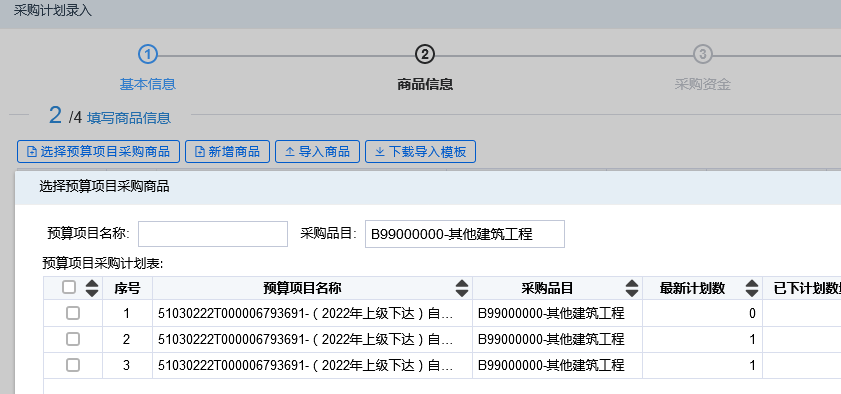Click the 预算项目采购计划表 label

pos(102,263)
